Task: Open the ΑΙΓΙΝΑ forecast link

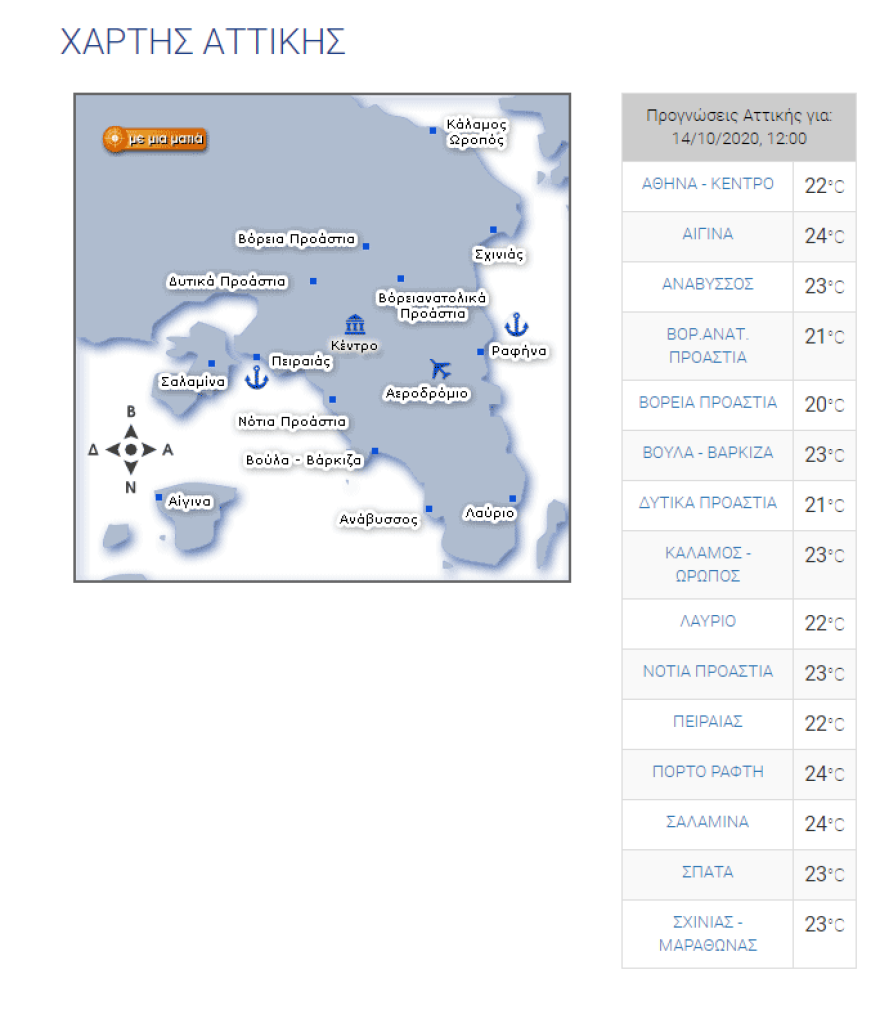Action: coord(707,234)
